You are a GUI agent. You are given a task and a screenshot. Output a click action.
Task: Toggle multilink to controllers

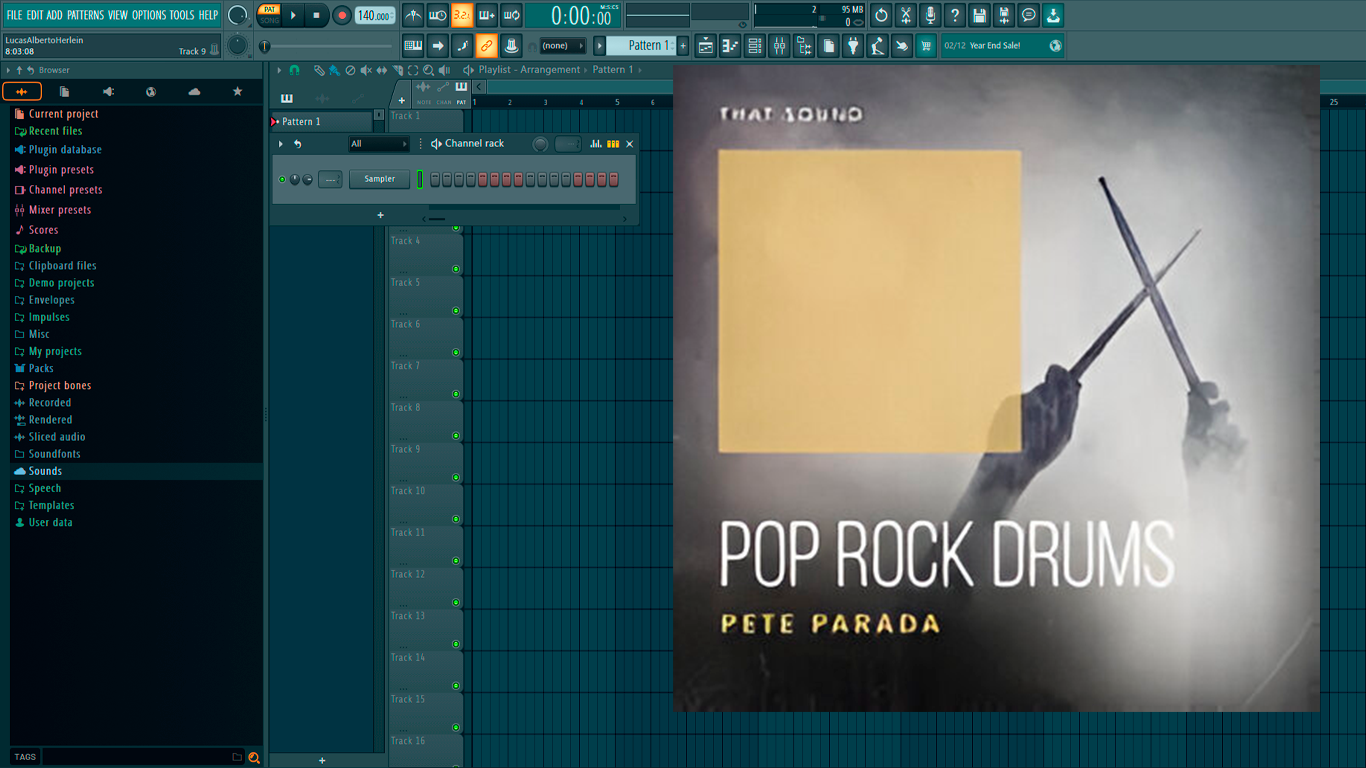pyautogui.click(x=486, y=45)
